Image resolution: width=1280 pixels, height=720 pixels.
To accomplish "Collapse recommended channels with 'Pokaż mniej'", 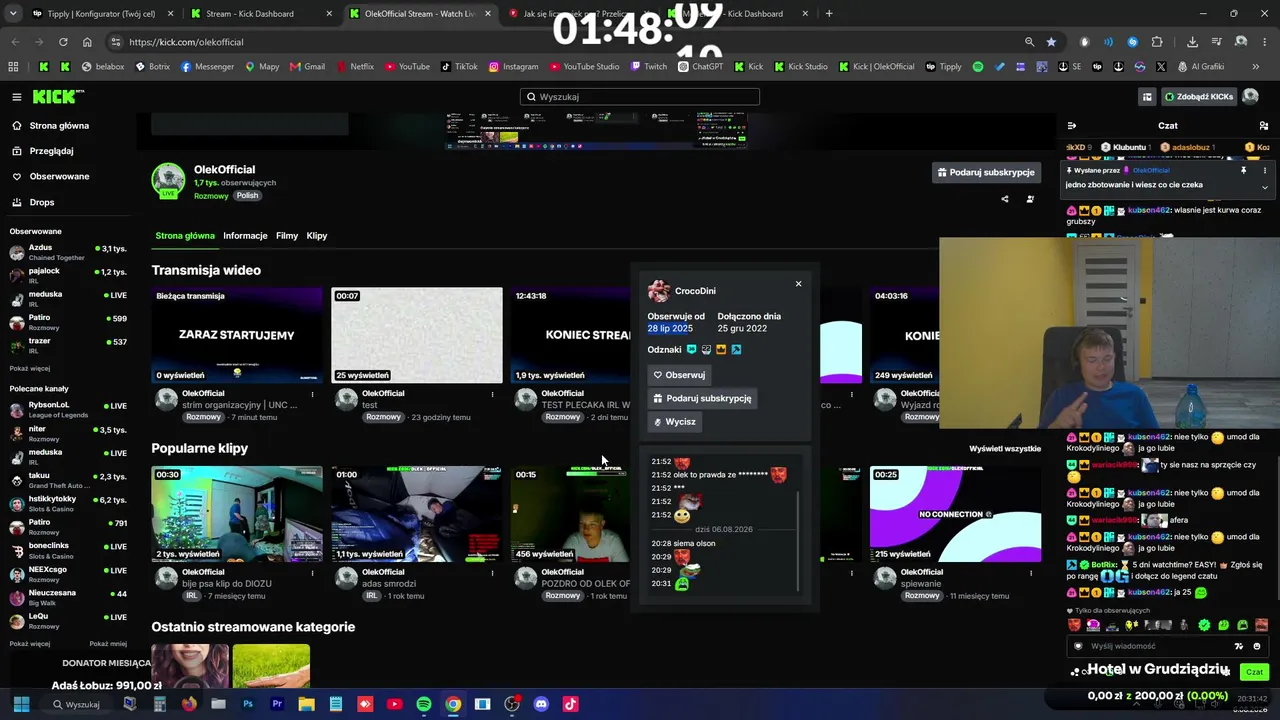I will 108,644.
